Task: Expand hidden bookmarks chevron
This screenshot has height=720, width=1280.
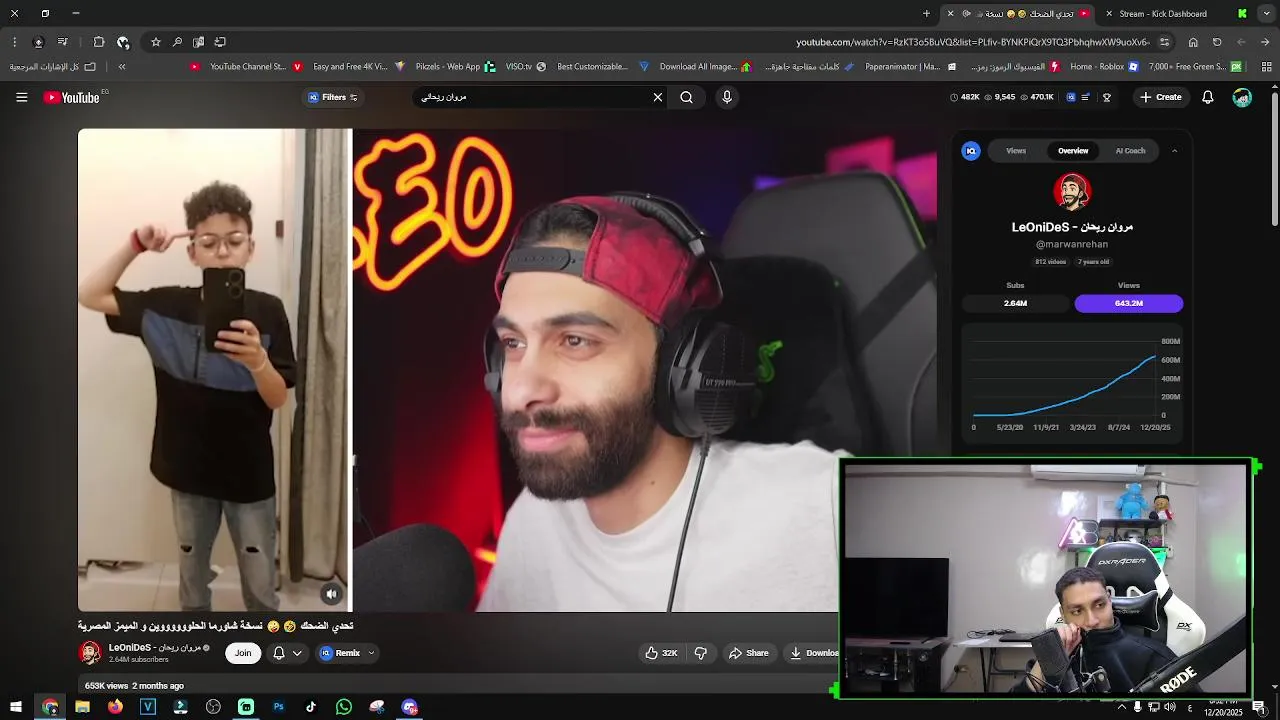Action: click(122, 67)
